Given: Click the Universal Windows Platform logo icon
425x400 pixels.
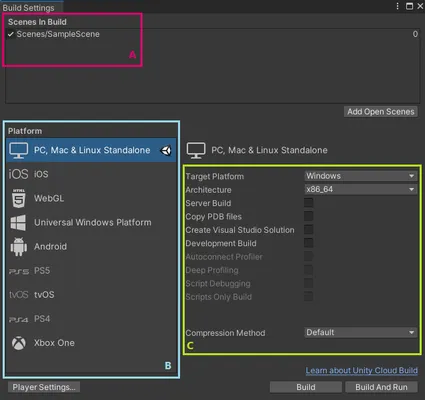Looking at the screenshot, I should [18, 223].
